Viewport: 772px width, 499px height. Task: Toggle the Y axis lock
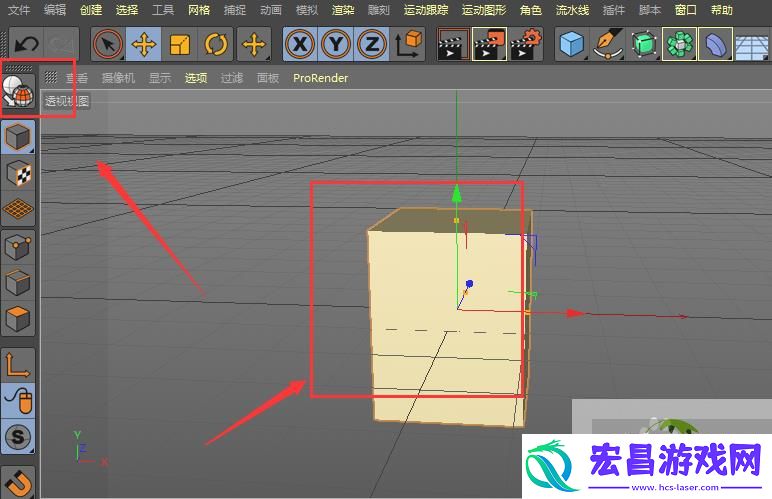coord(336,45)
